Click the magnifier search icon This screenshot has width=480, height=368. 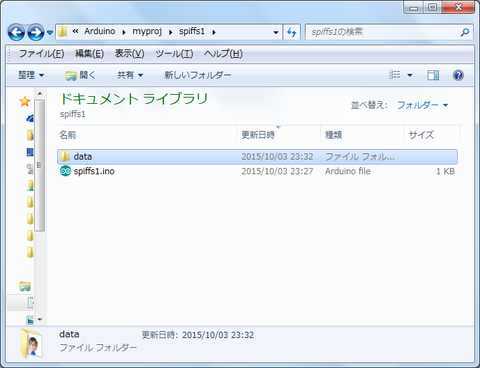pyautogui.click(x=465, y=32)
